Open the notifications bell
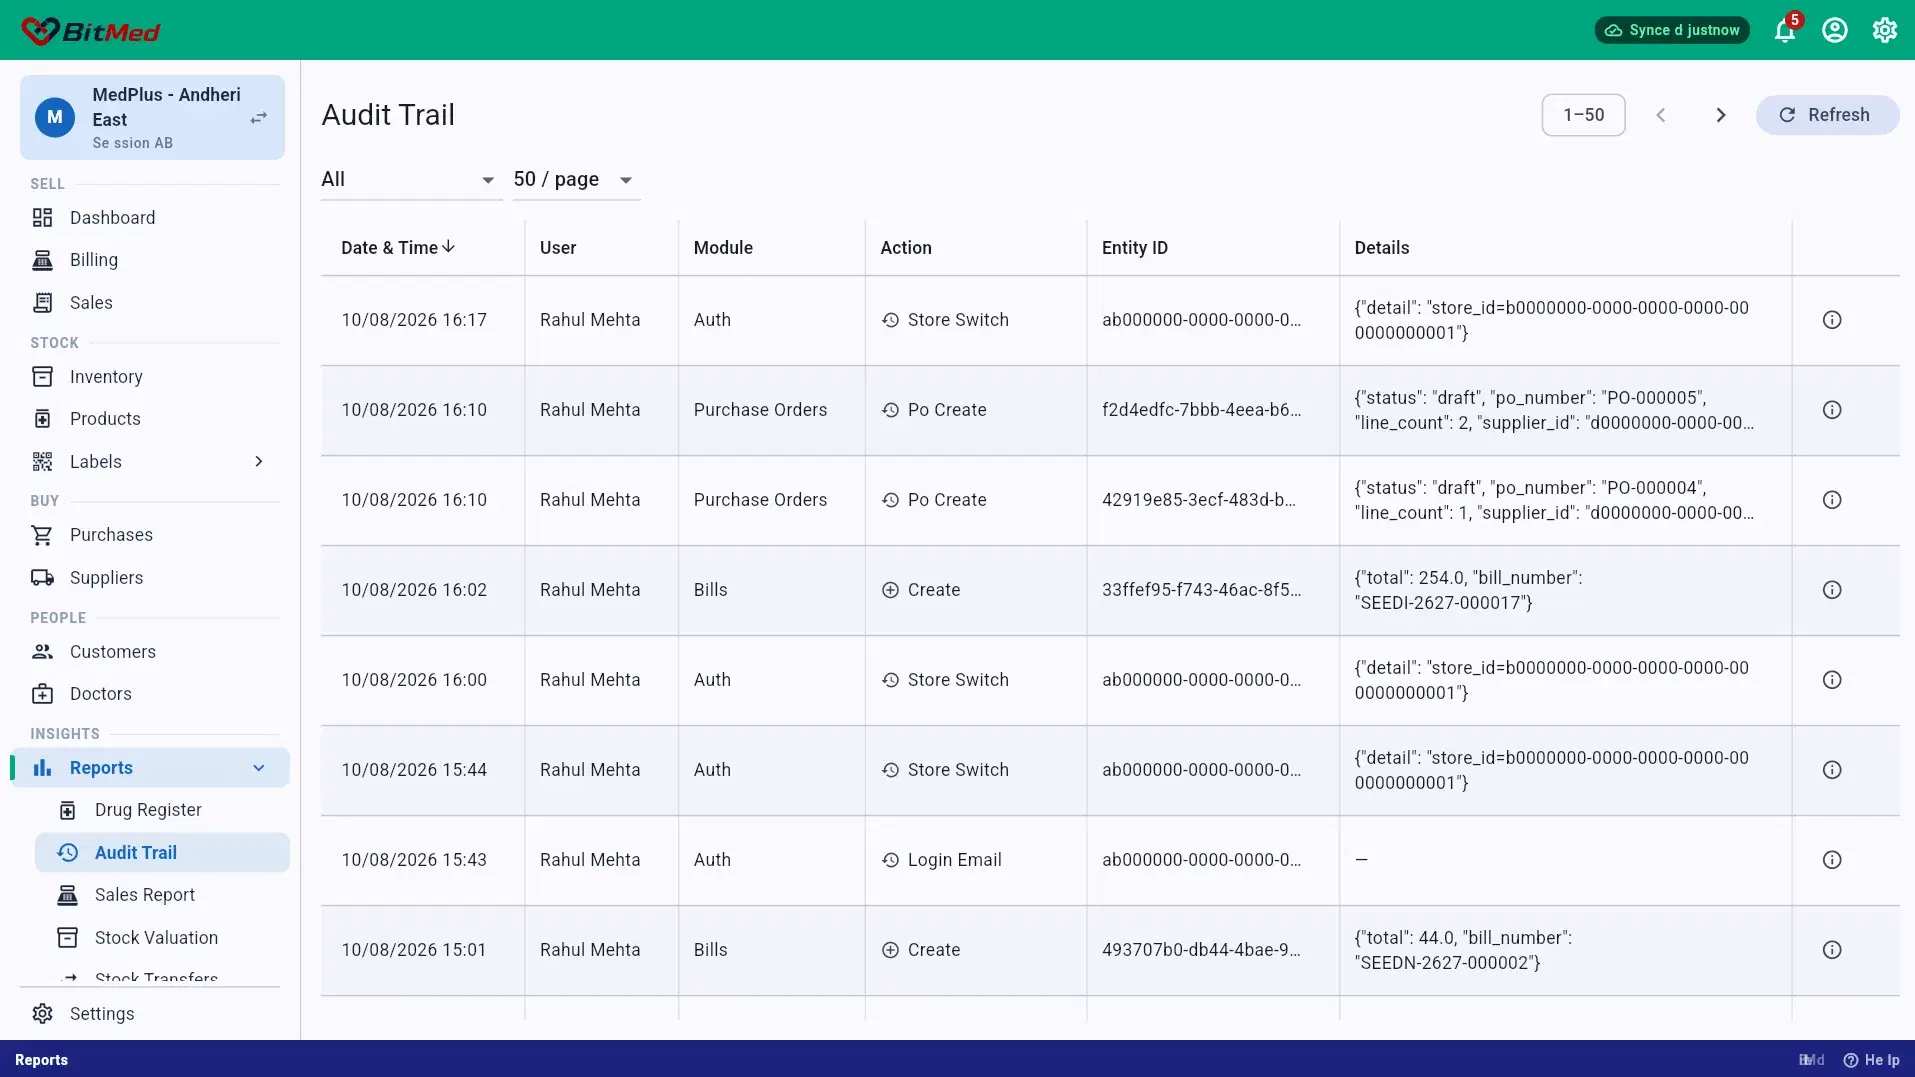1915x1077 pixels. 1785,30
